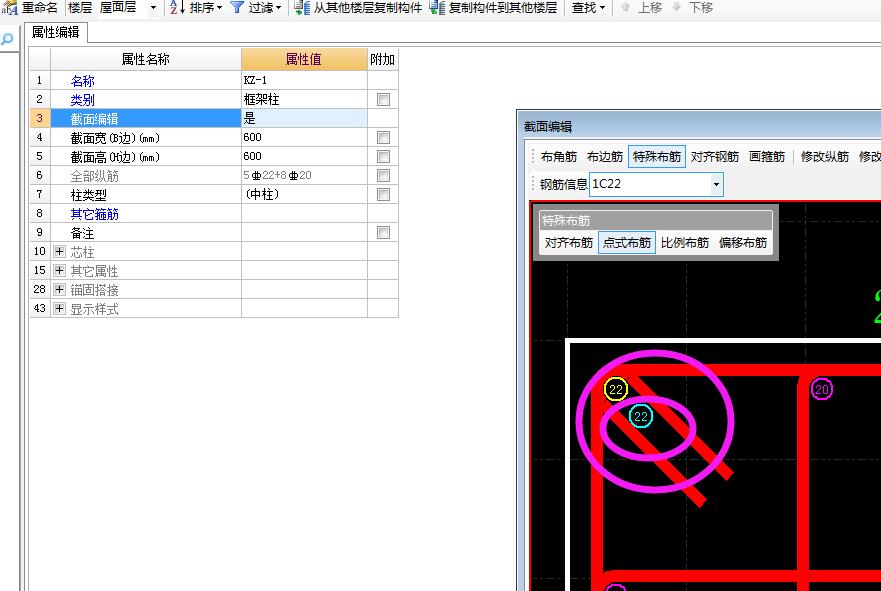
Task: Toggle 附加 checkbox for 全部纵筋 row
Action: pyautogui.click(x=383, y=175)
